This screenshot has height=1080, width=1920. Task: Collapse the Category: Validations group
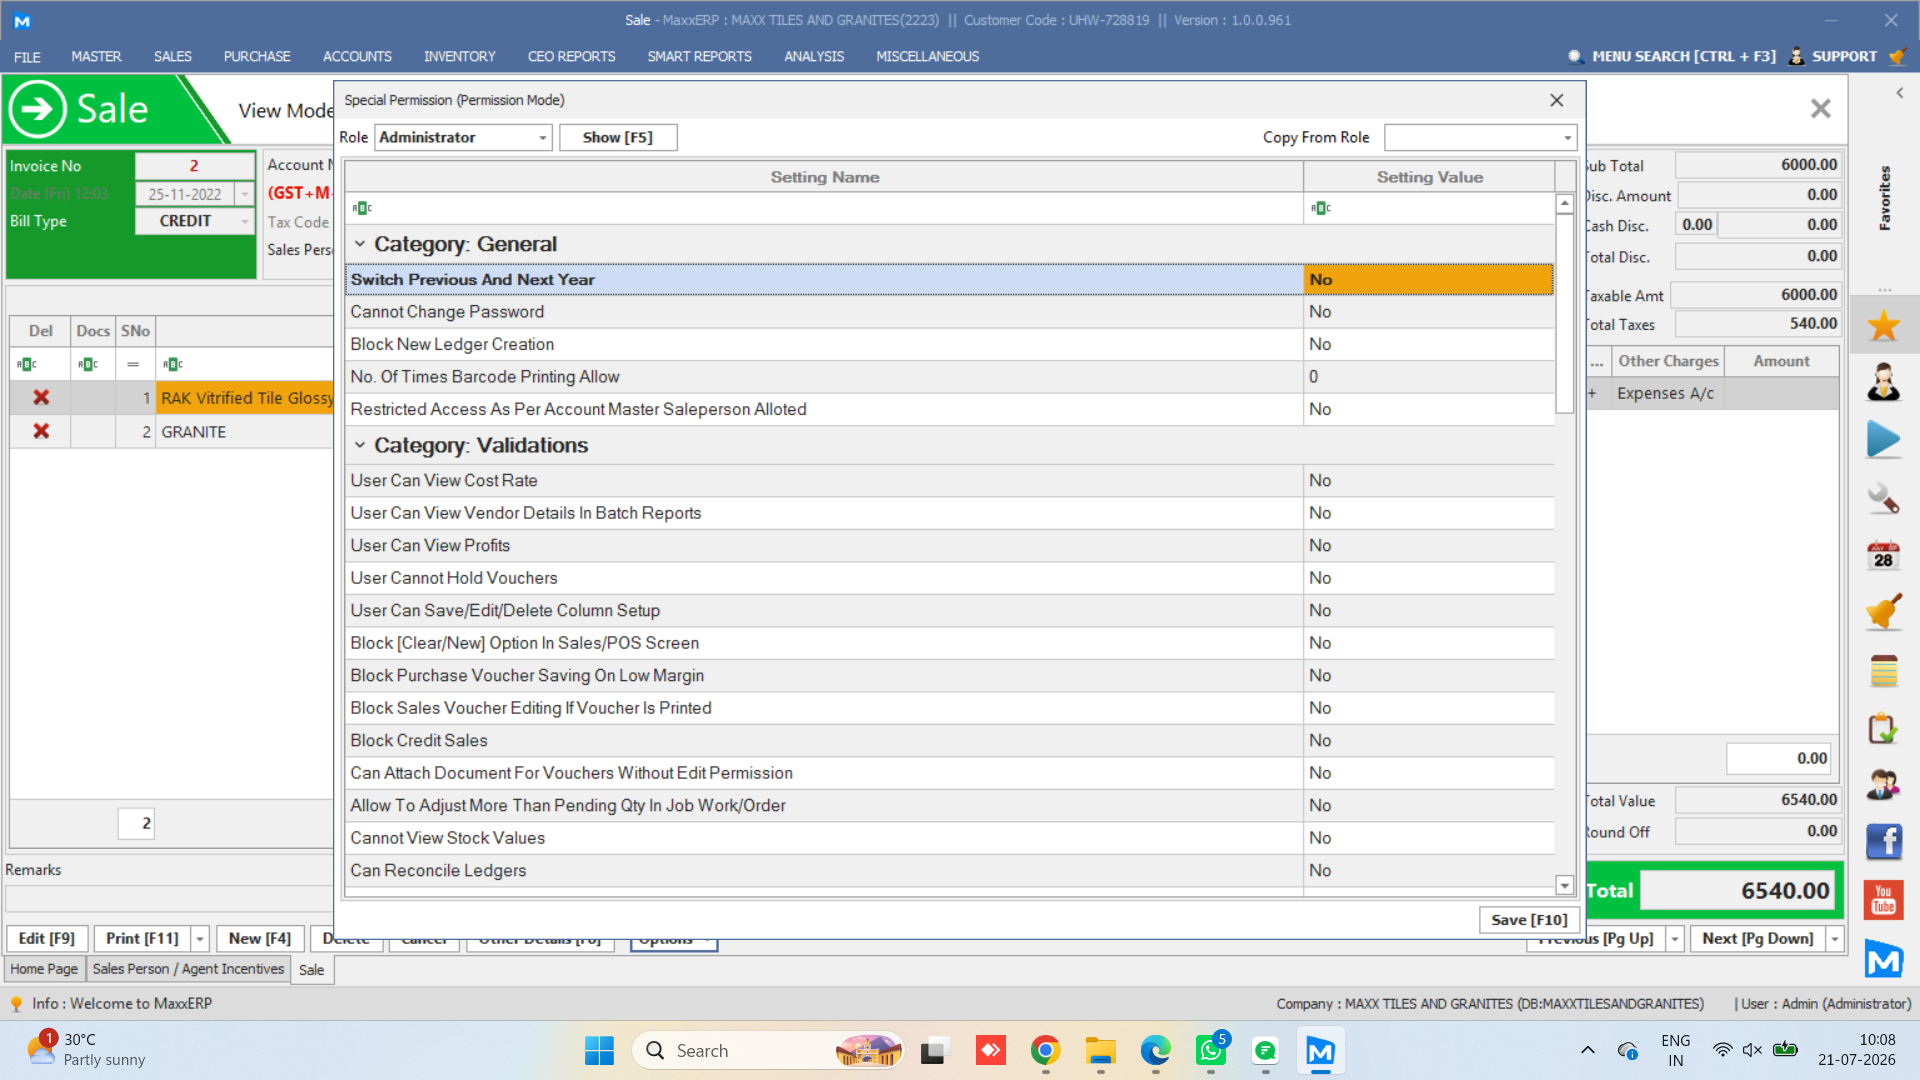point(360,445)
